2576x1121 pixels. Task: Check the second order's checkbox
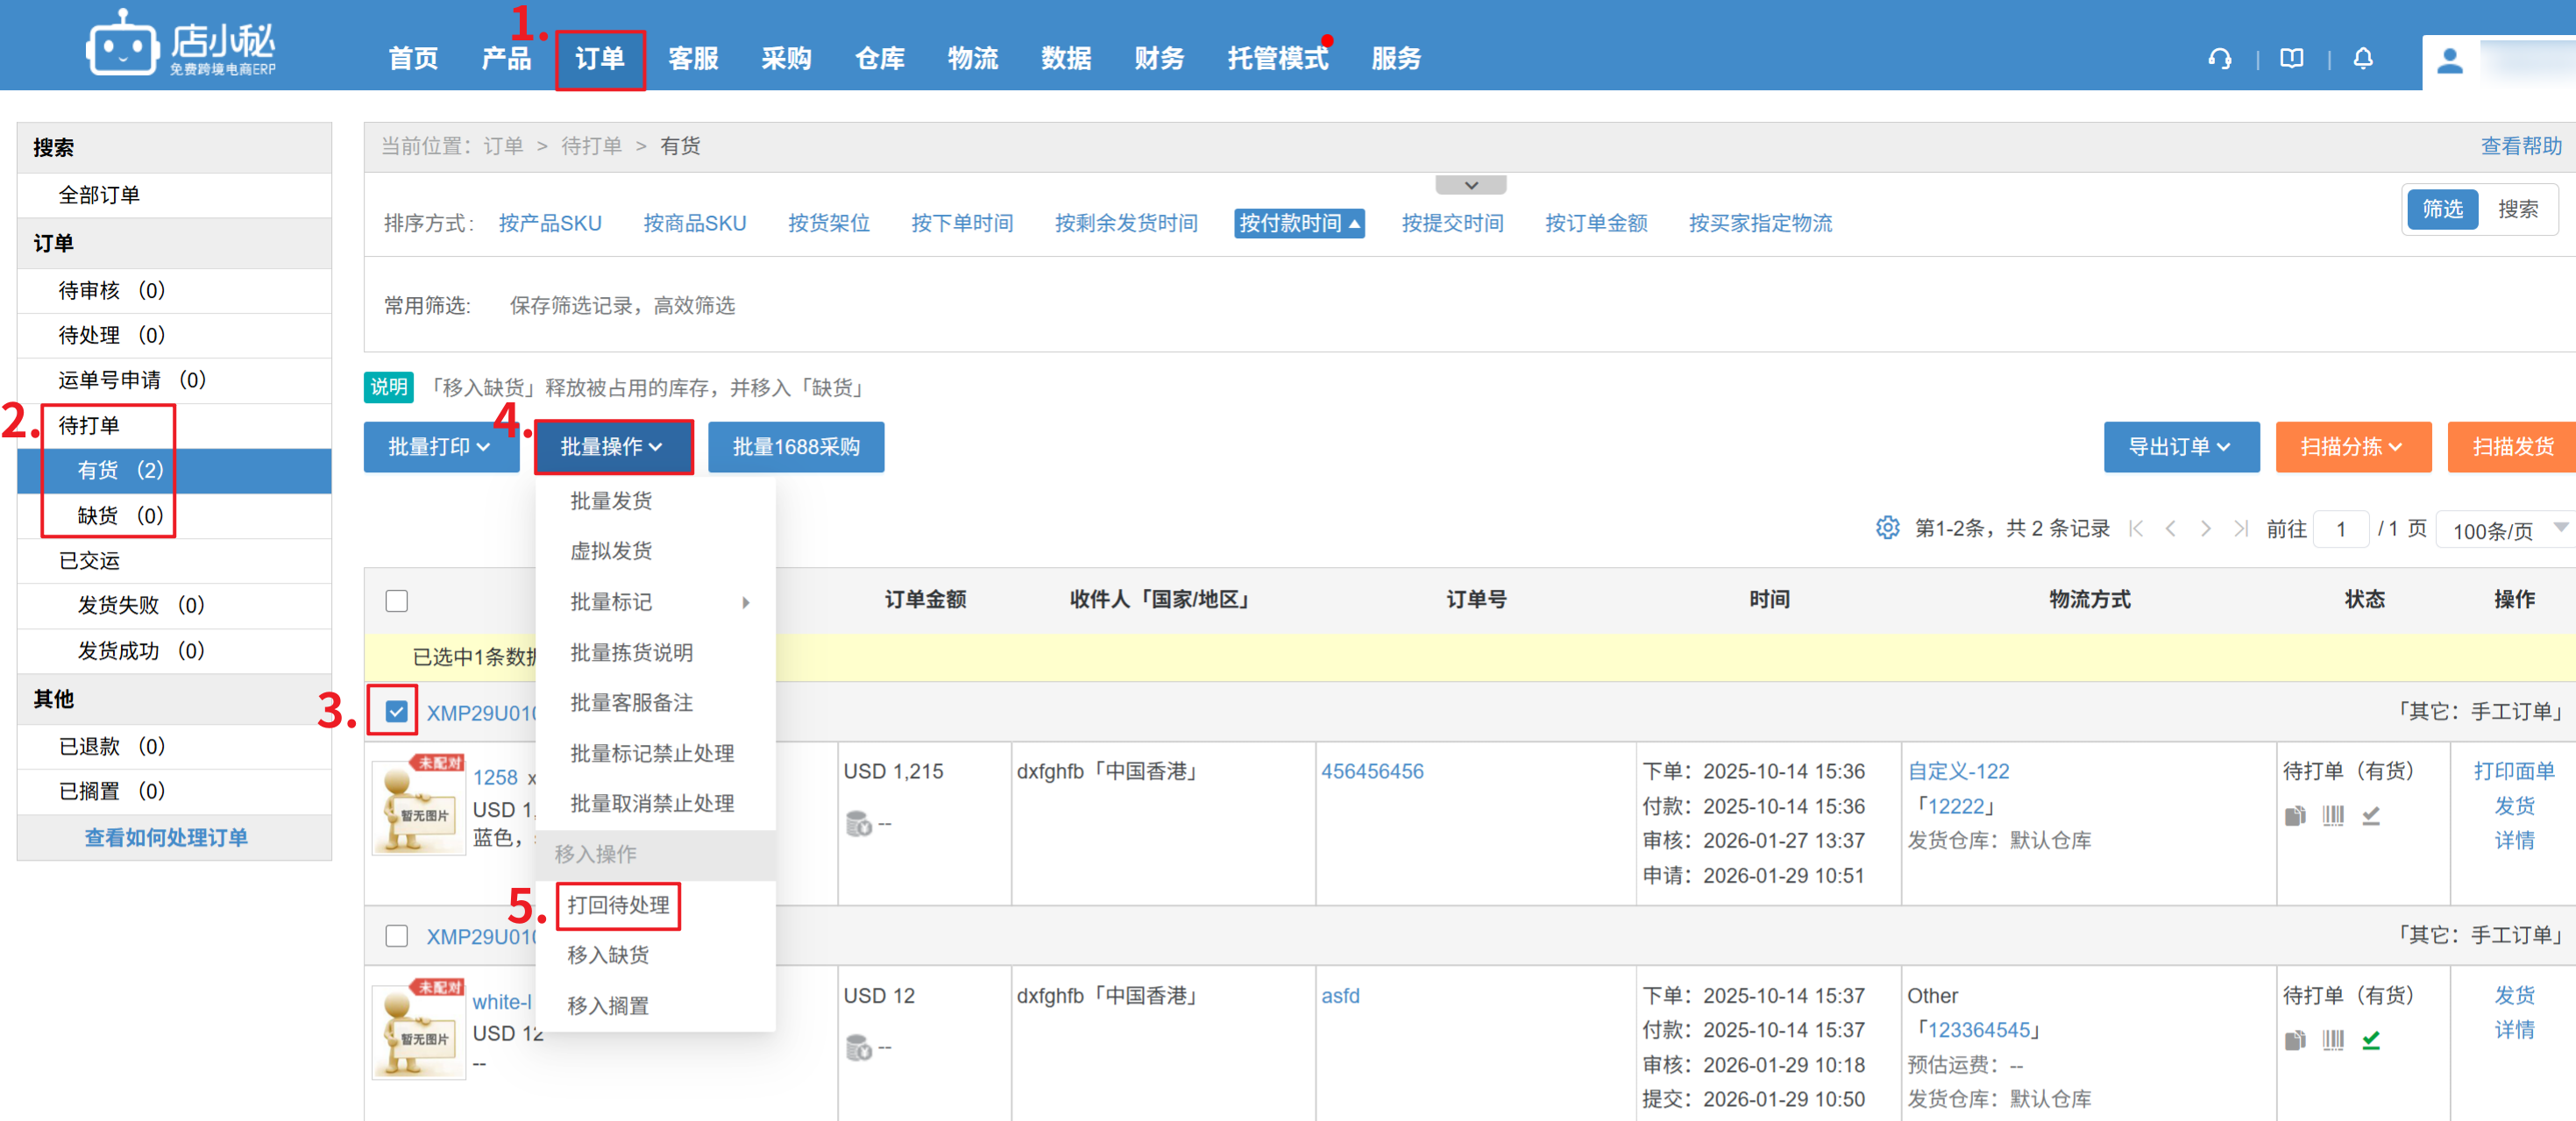pyautogui.click(x=396, y=935)
